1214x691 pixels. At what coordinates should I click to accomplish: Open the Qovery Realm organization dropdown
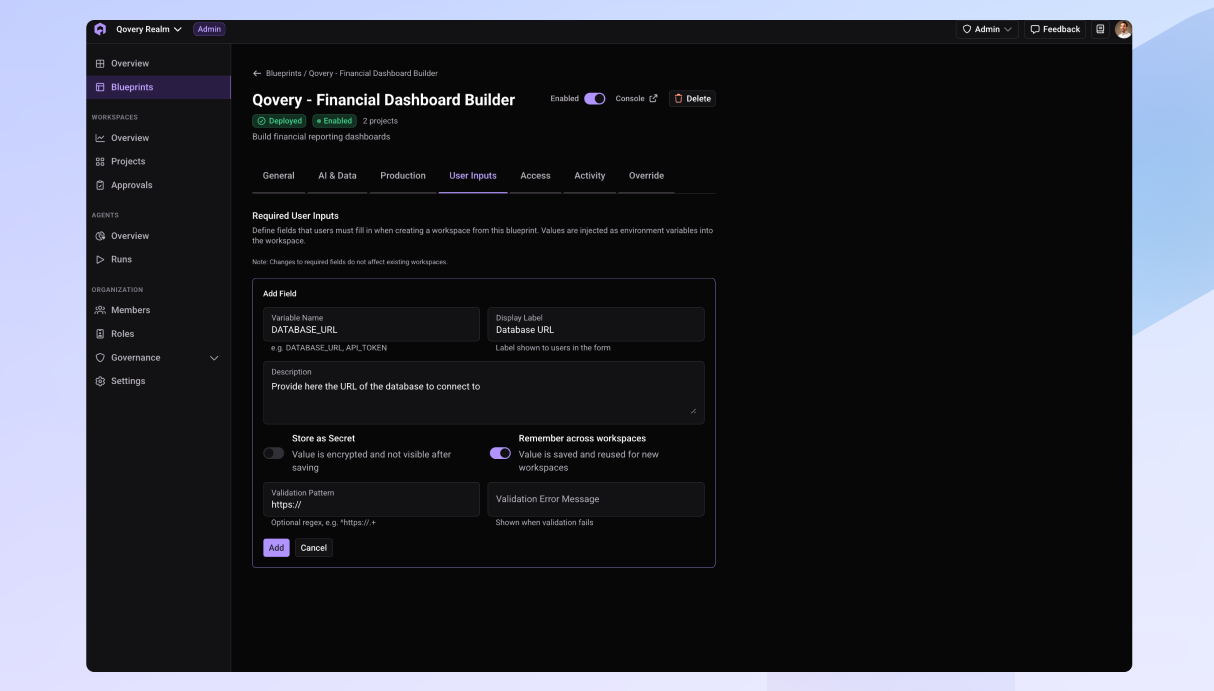click(149, 29)
